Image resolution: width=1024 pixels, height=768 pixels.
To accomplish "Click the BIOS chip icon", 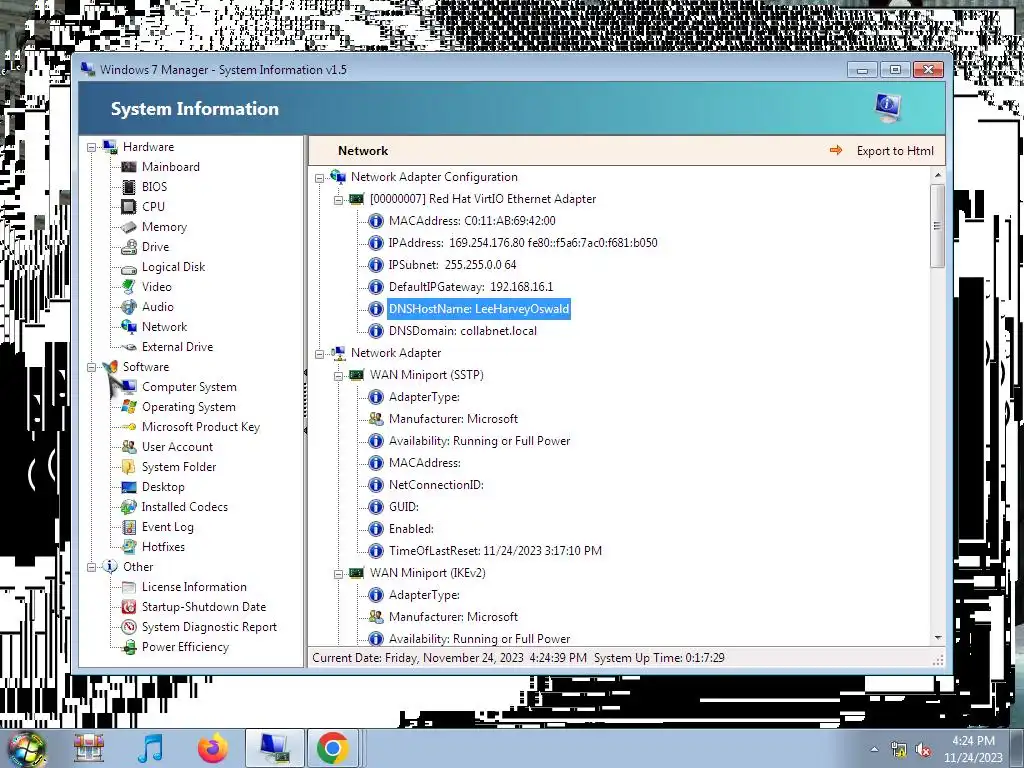I will [x=129, y=187].
